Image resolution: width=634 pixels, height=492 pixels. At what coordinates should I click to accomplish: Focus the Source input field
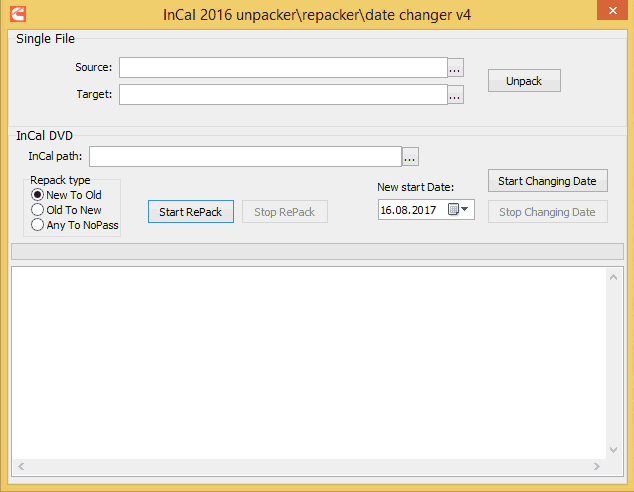pos(283,68)
